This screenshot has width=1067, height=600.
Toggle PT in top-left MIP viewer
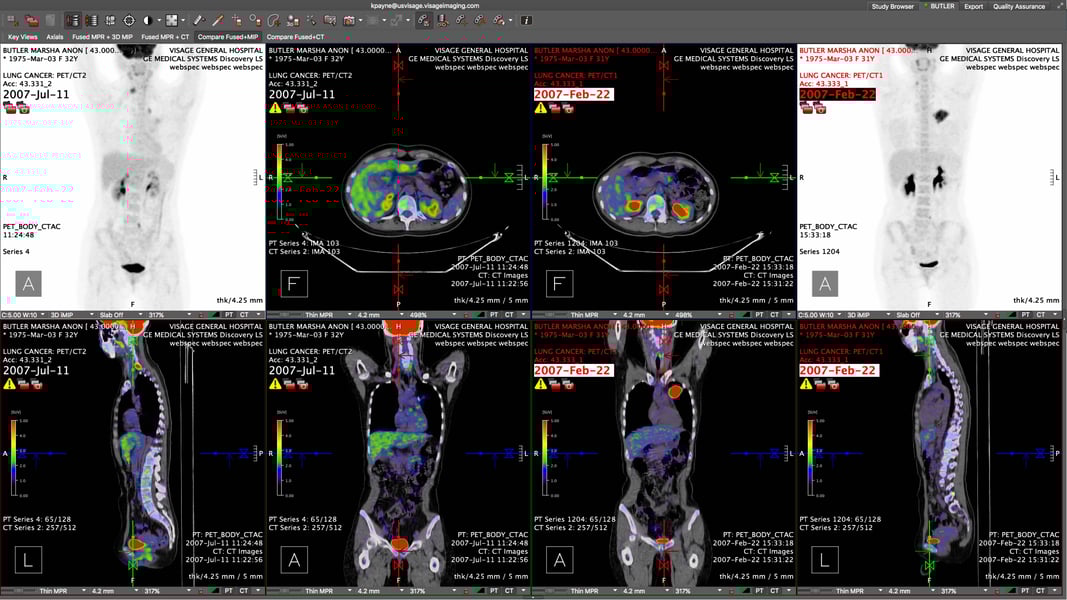click(x=229, y=314)
